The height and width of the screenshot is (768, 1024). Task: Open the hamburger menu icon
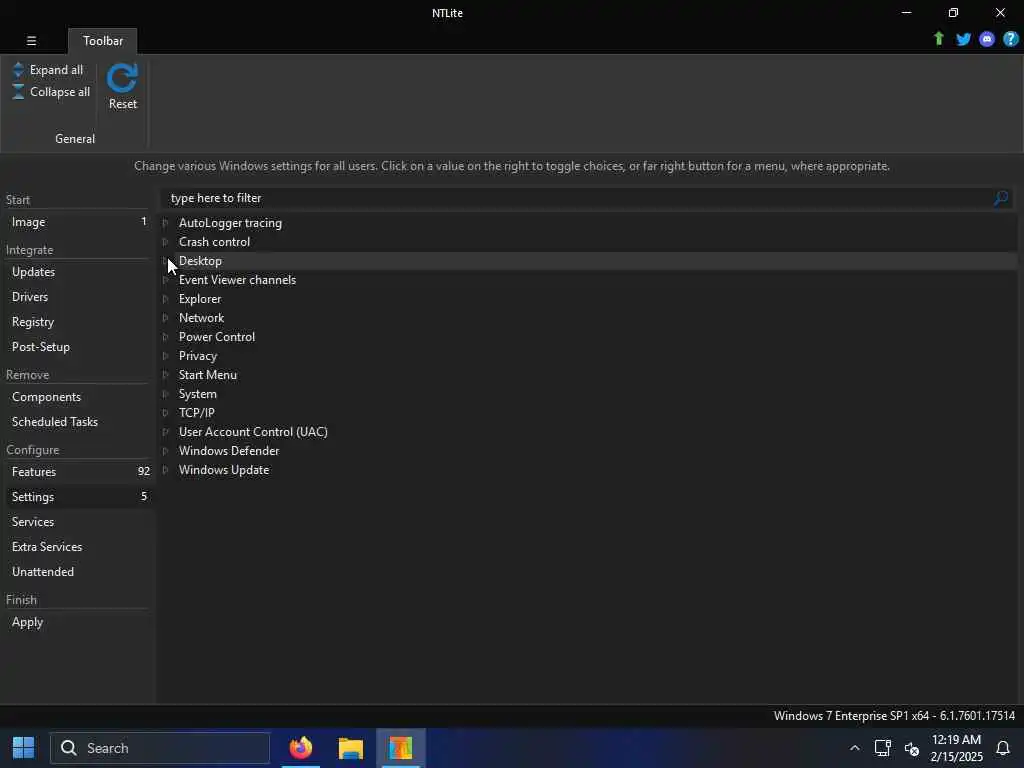pos(31,40)
